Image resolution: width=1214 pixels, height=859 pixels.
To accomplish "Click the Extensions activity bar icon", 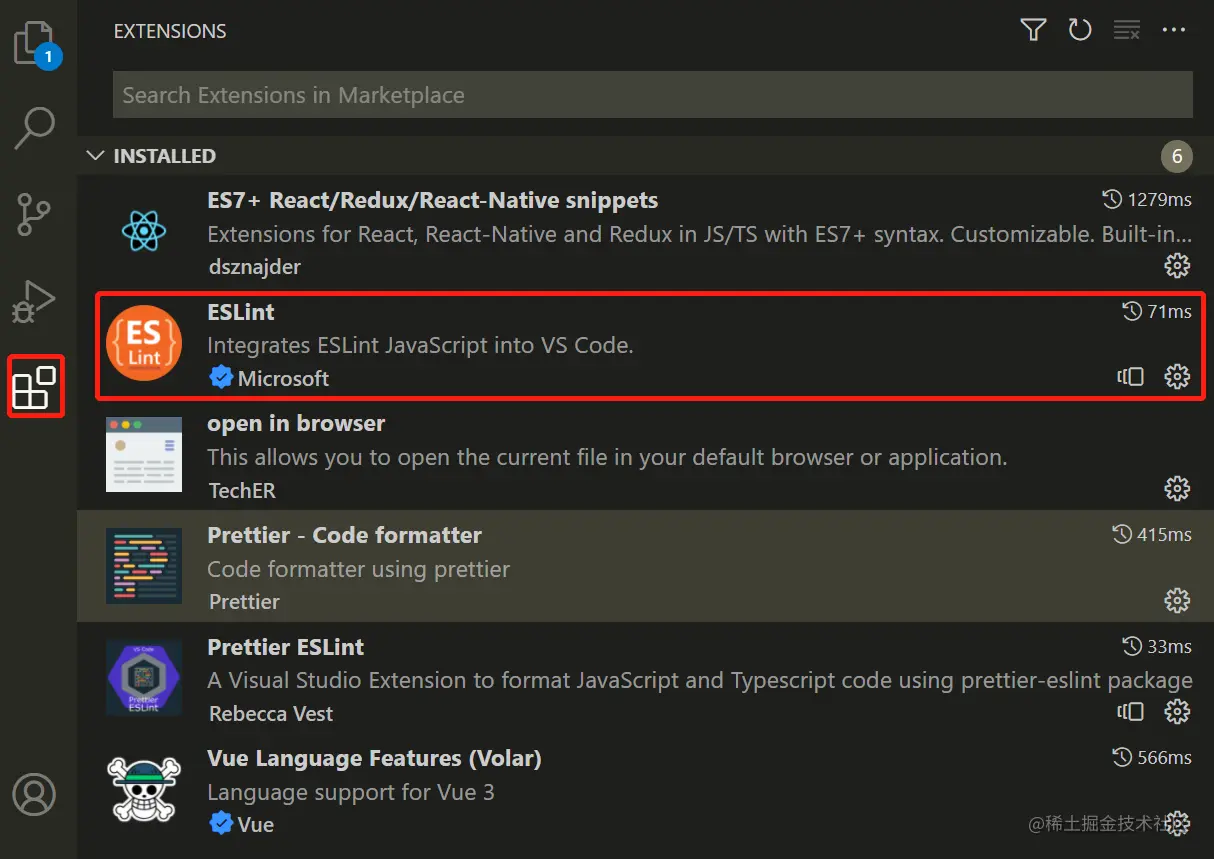I will pos(36,387).
